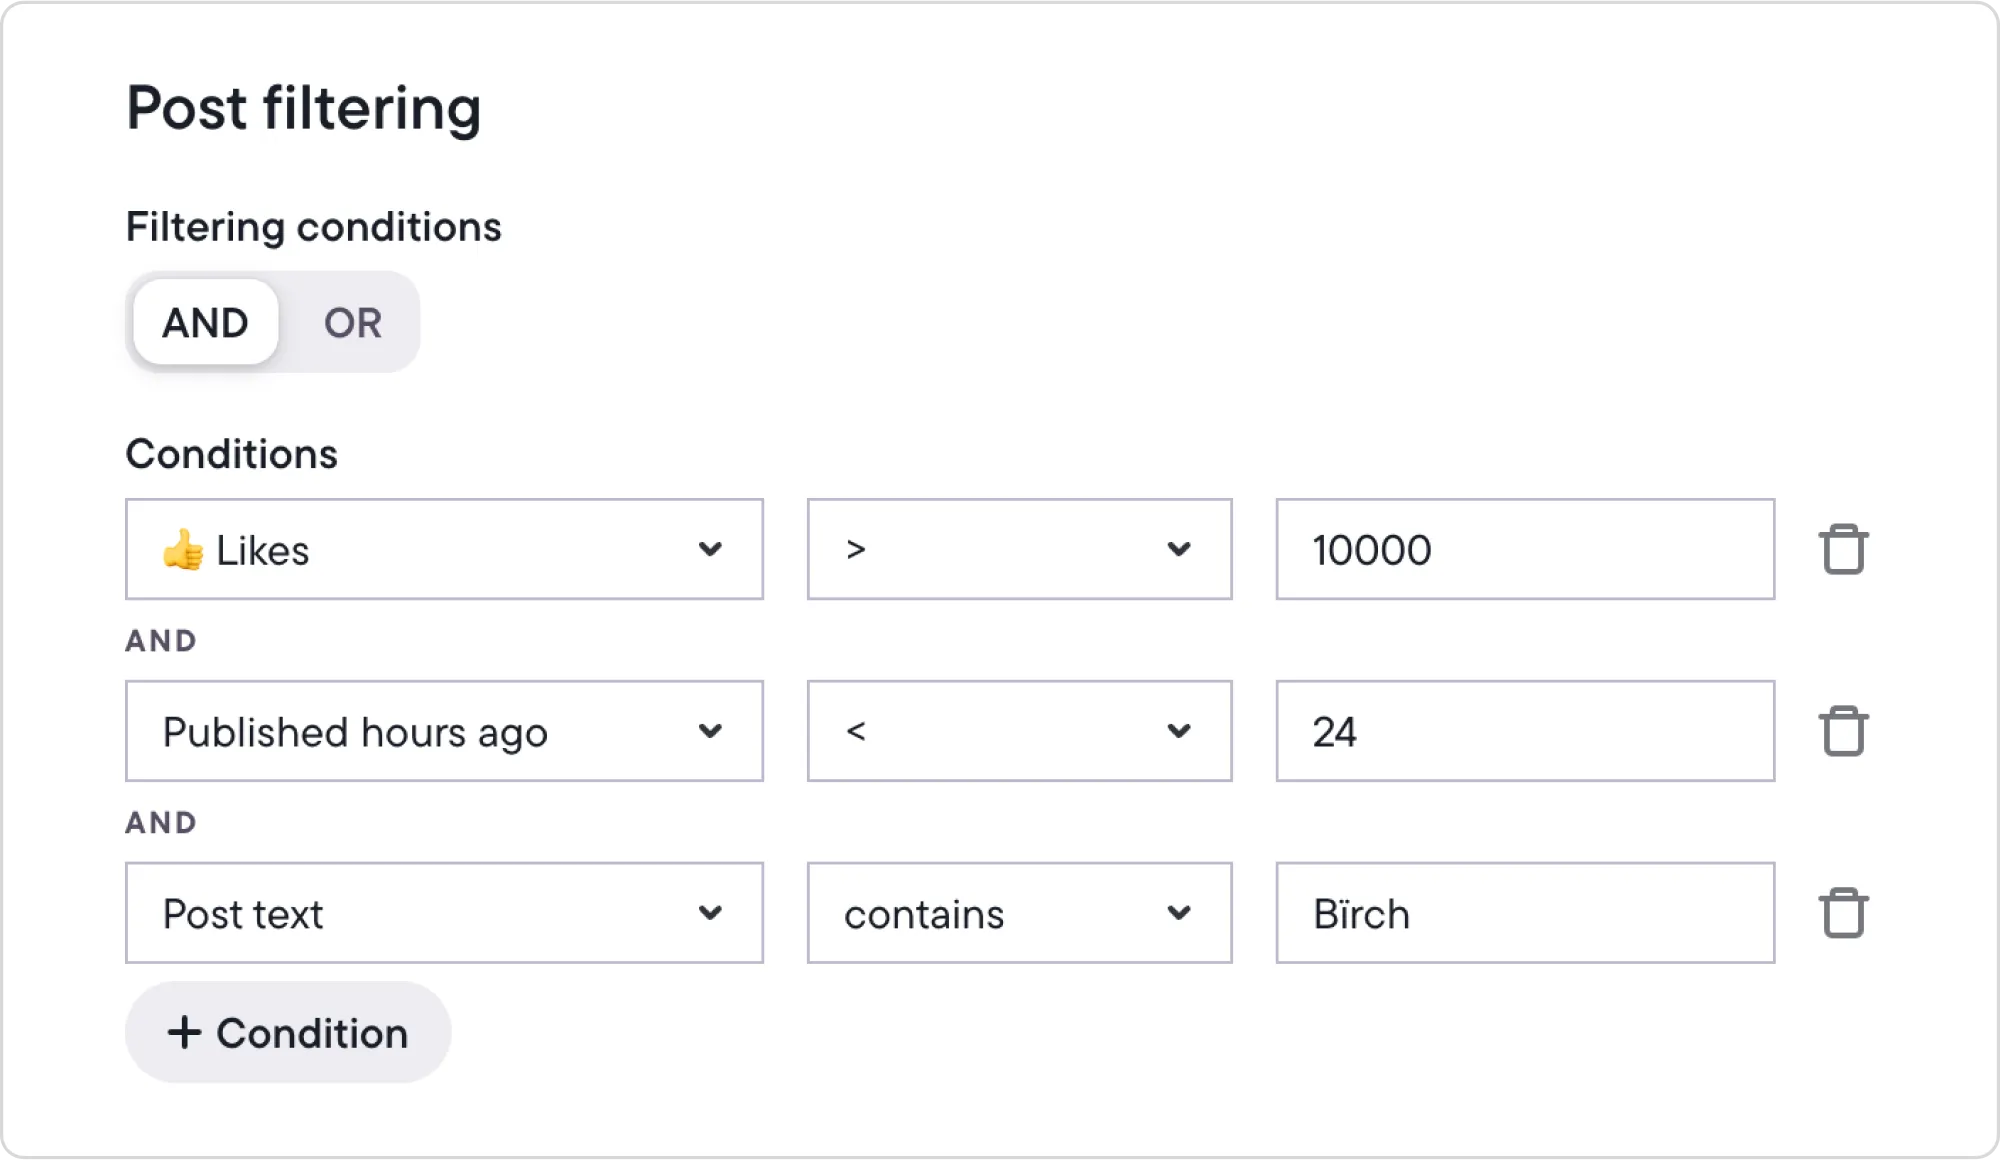The image size is (2000, 1160).
Task: Delete the Published hours ago condition
Action: [x=1845, y=731]
